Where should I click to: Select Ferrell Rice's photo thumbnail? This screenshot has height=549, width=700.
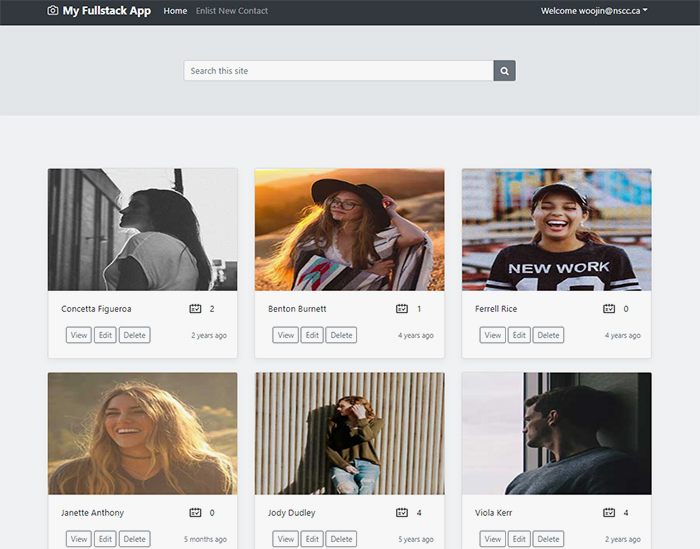556,229
